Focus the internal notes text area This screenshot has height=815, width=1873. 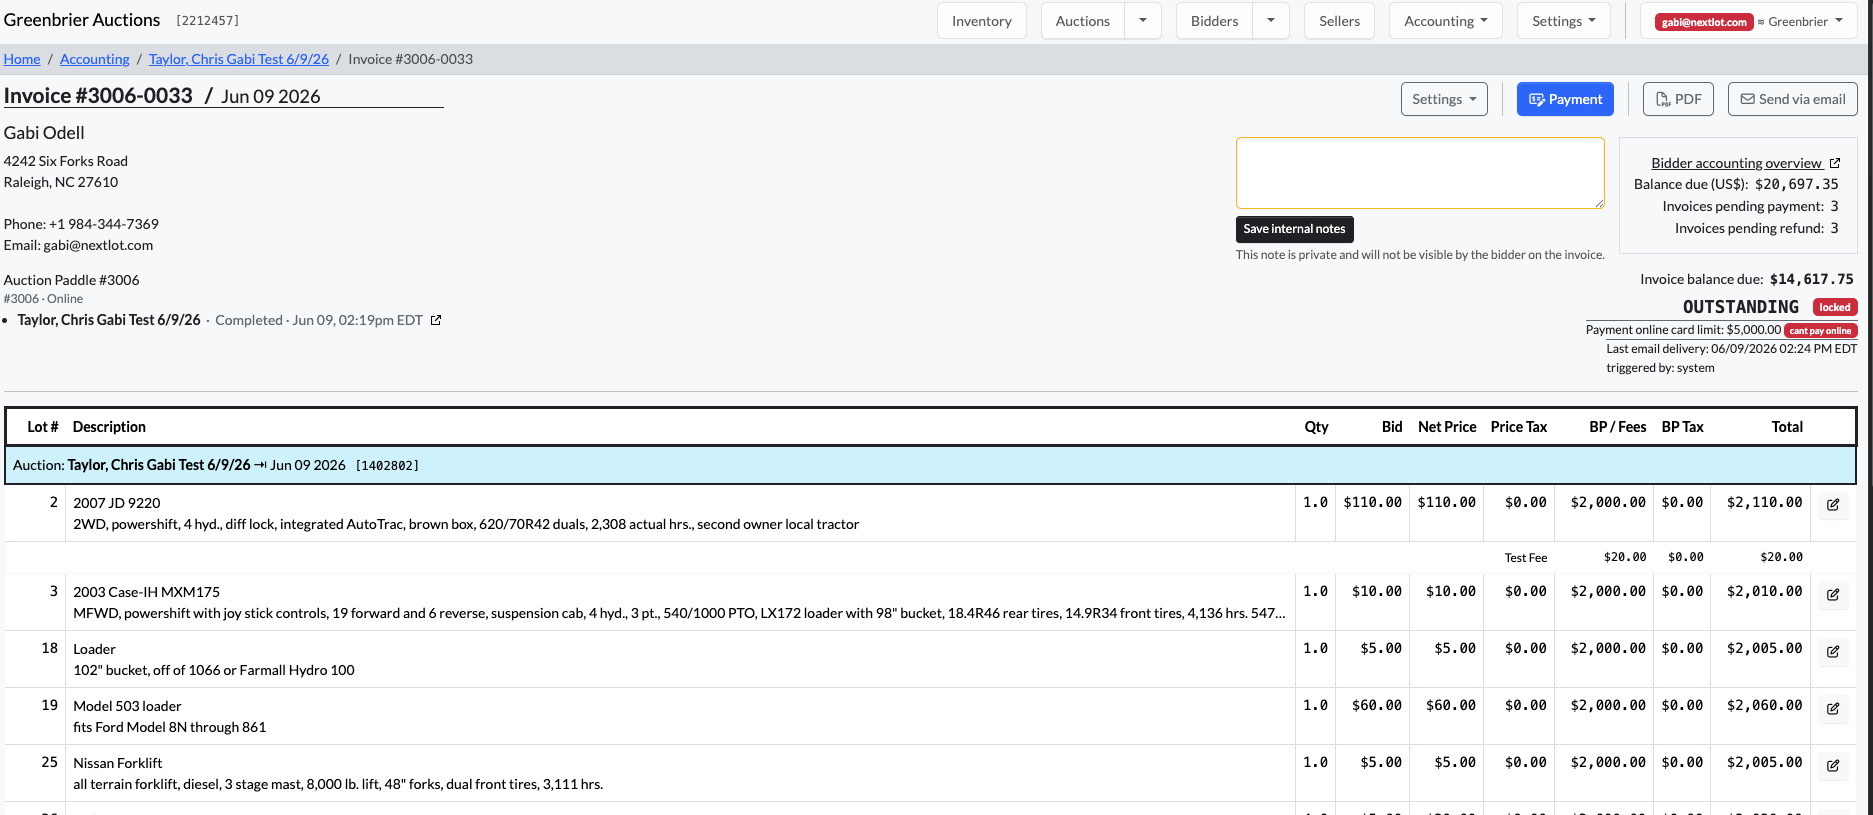point(1420,173)
